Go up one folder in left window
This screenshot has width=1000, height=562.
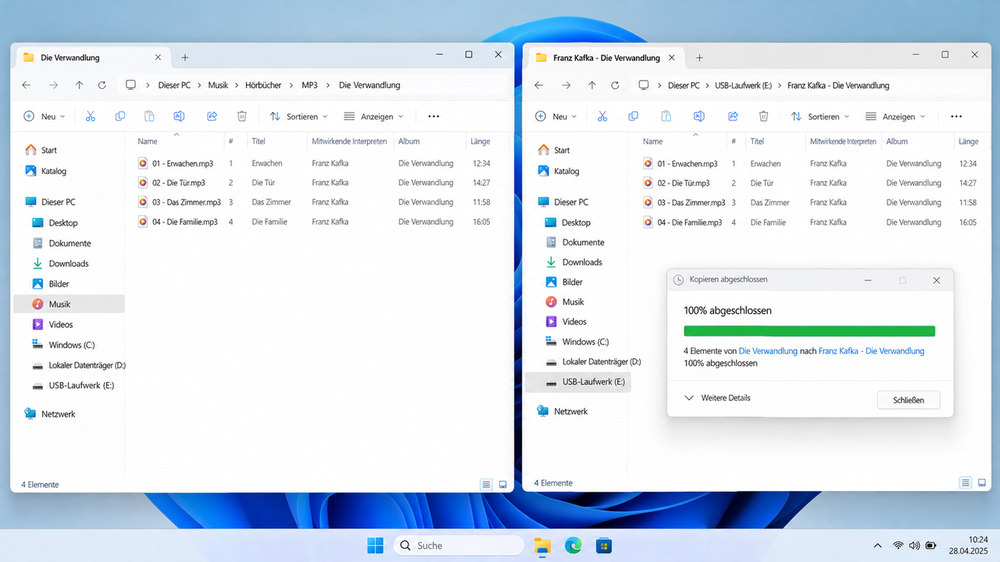tap(79, 85)
